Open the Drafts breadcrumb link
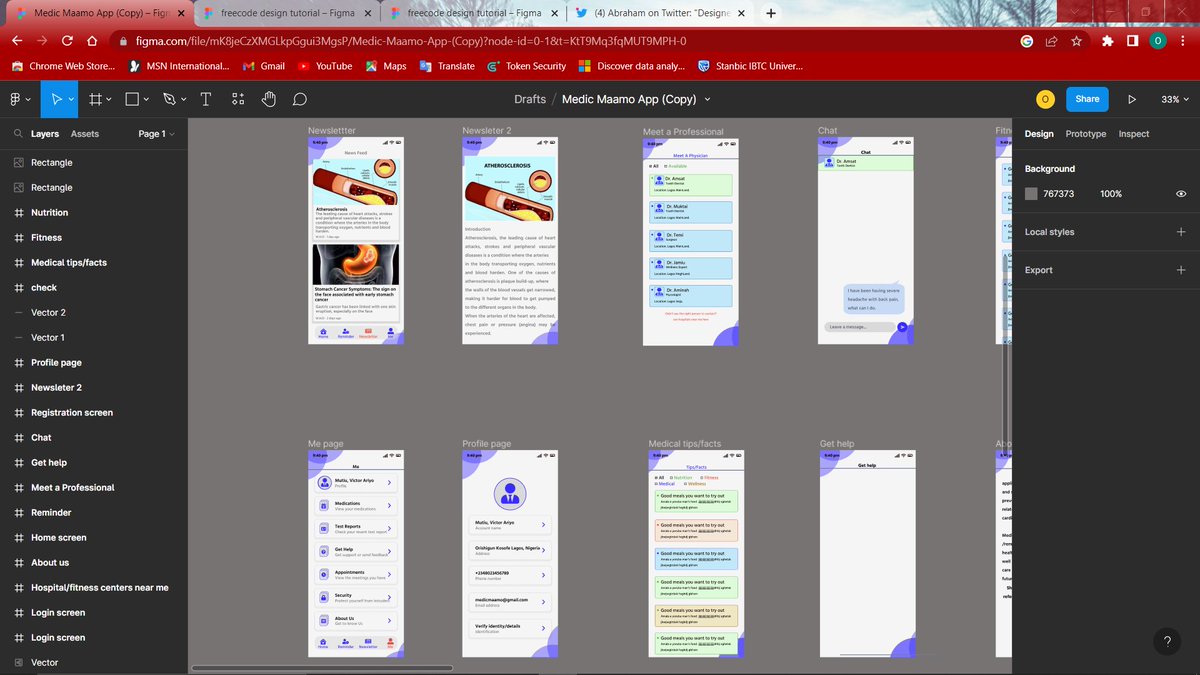 coord(530,99)
